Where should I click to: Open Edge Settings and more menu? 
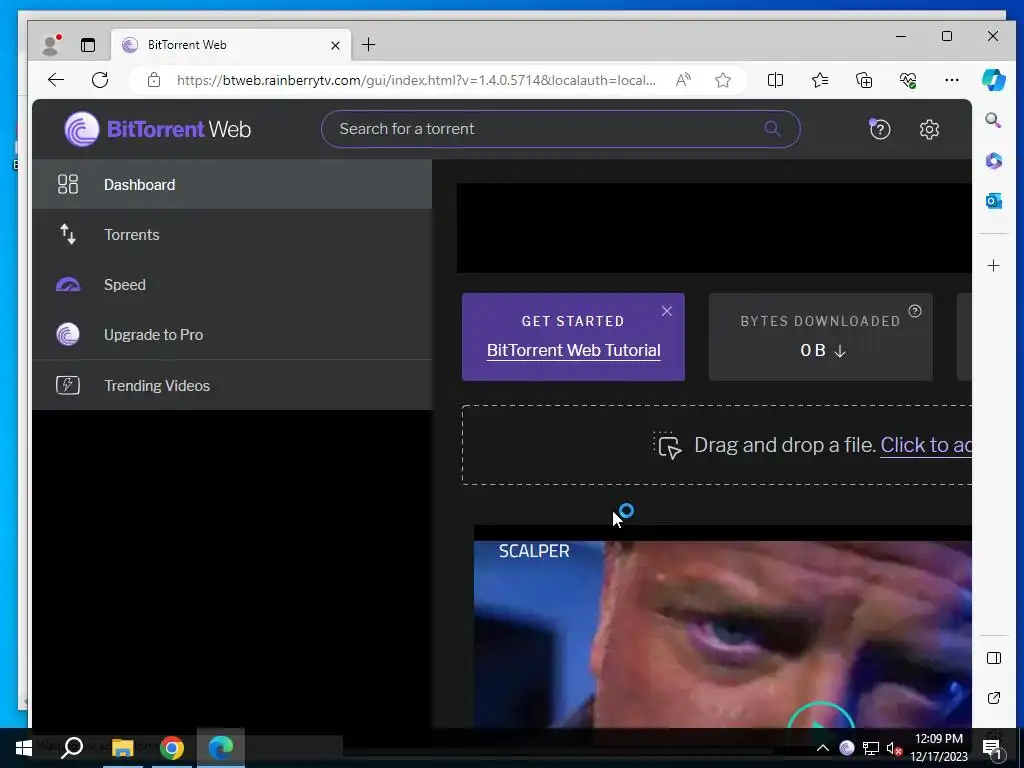point(952,80)
